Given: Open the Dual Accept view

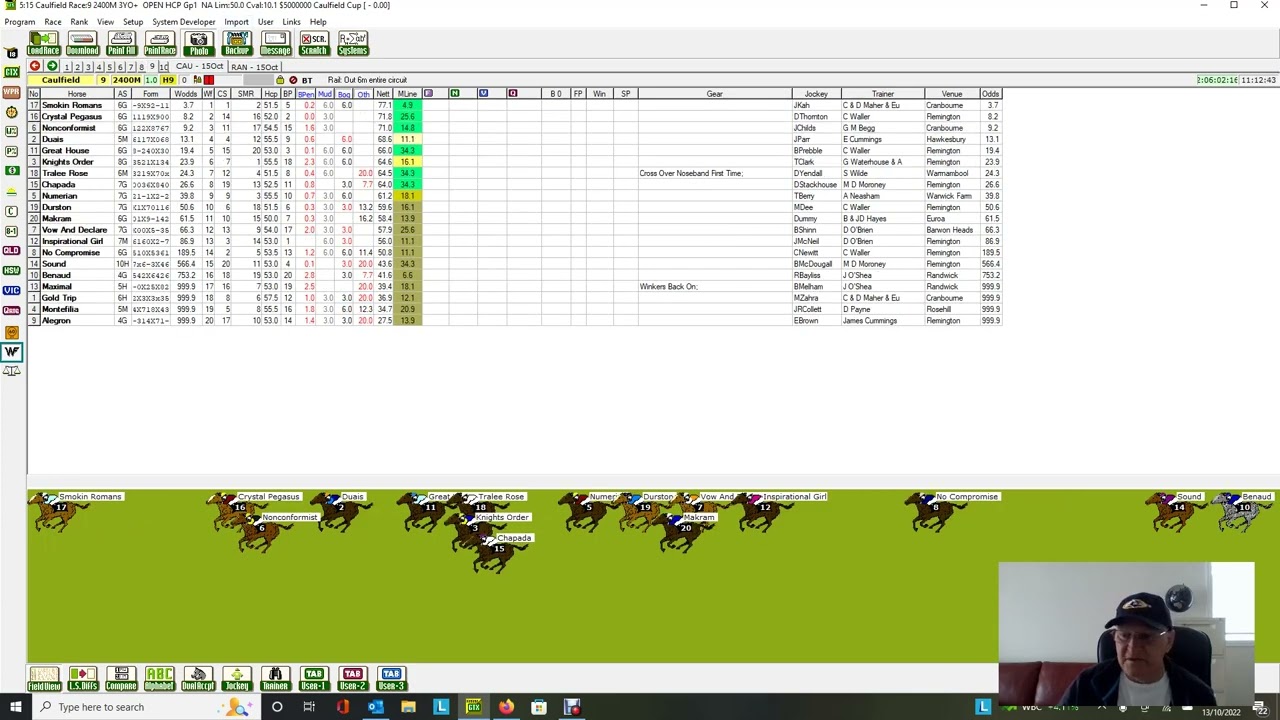Looking at the screenshot, I should pyautogui.click(x=198, y=679).
